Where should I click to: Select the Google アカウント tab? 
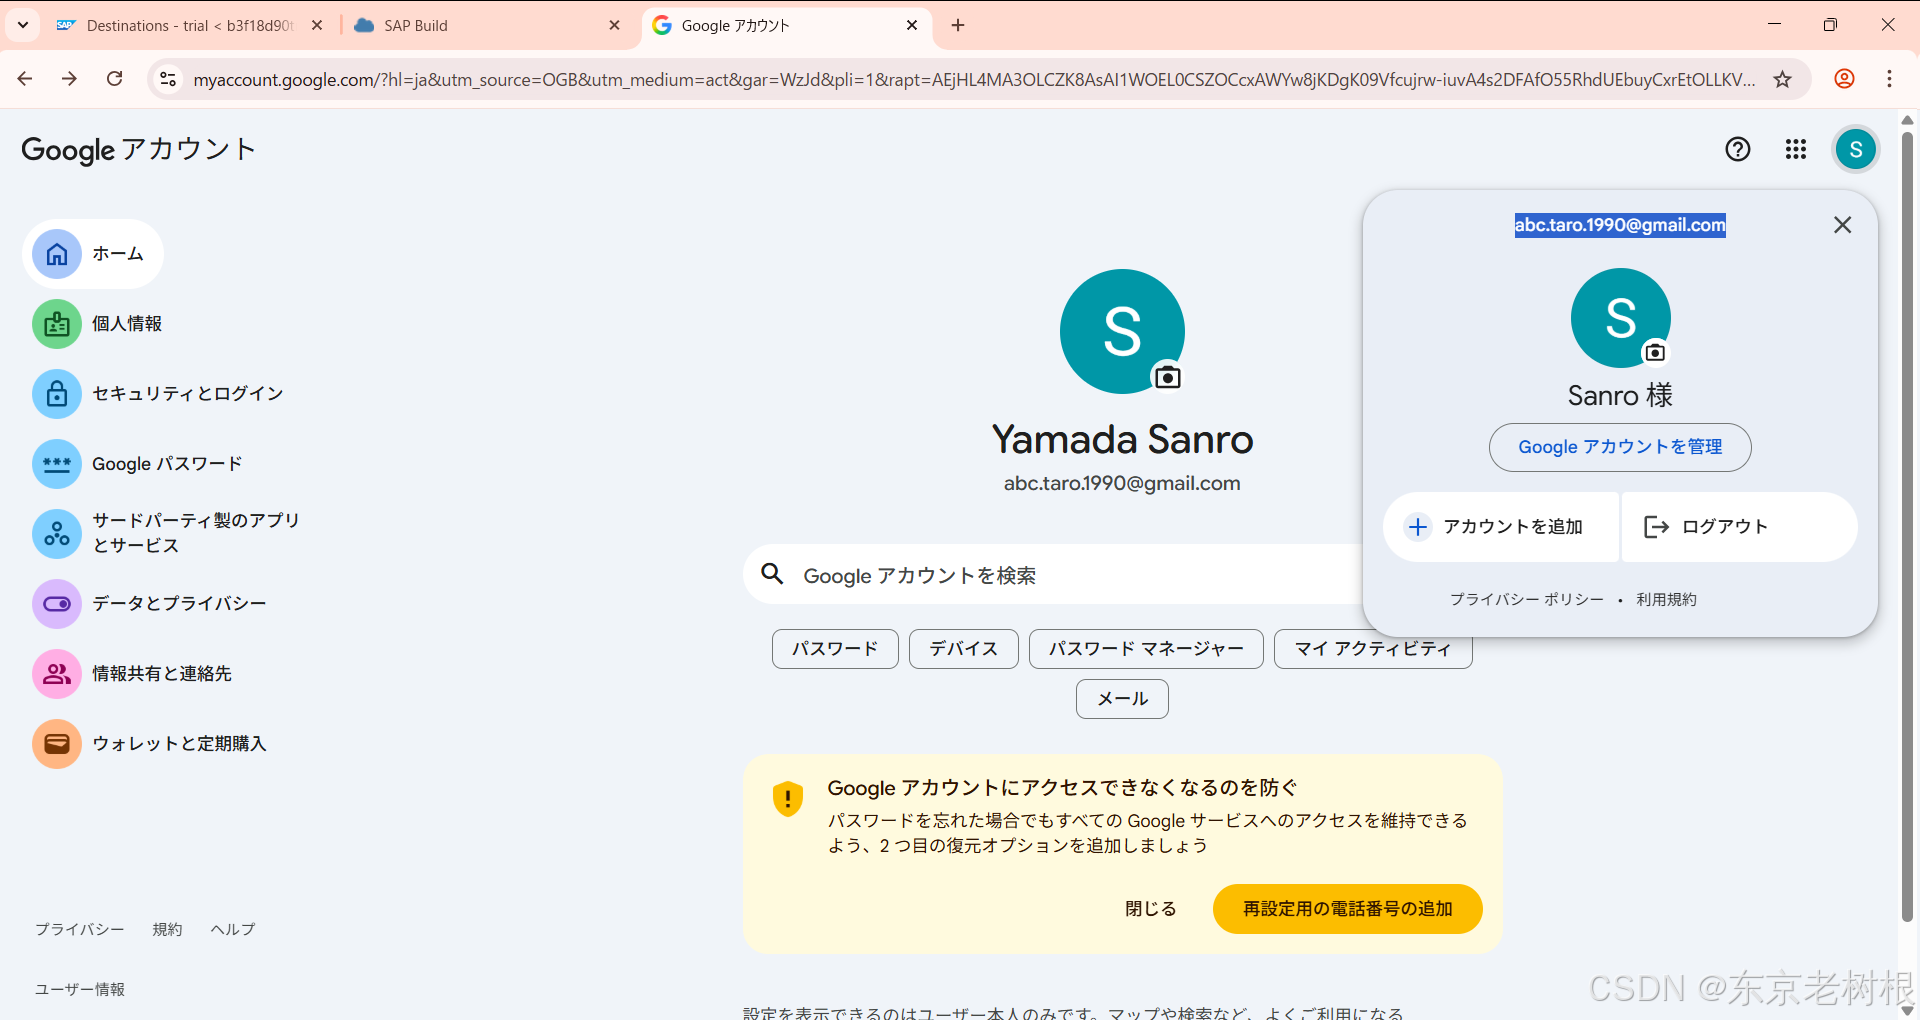pos(787,25)
